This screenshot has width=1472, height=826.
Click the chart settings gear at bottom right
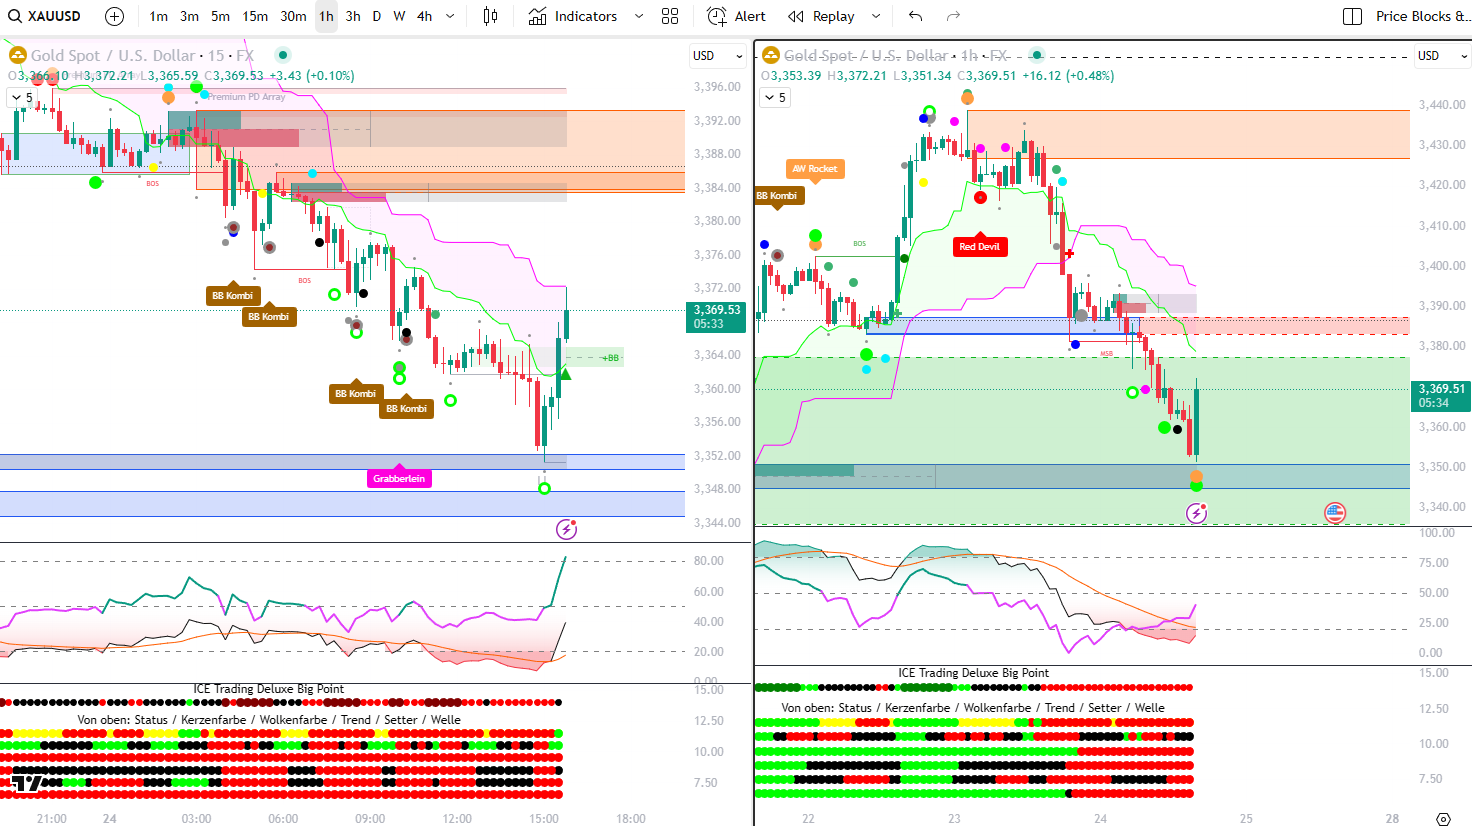1442,819
